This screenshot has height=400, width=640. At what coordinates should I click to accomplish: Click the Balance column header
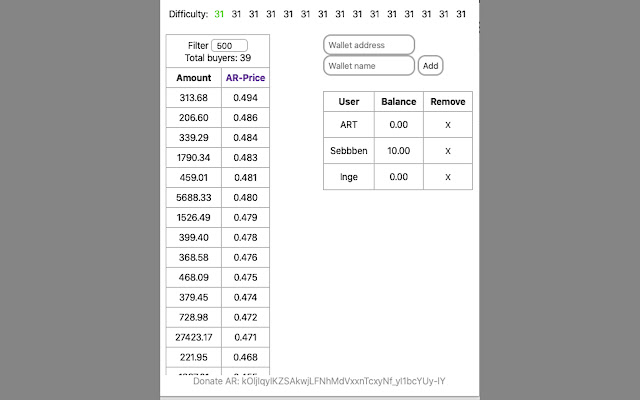[399, 102]
